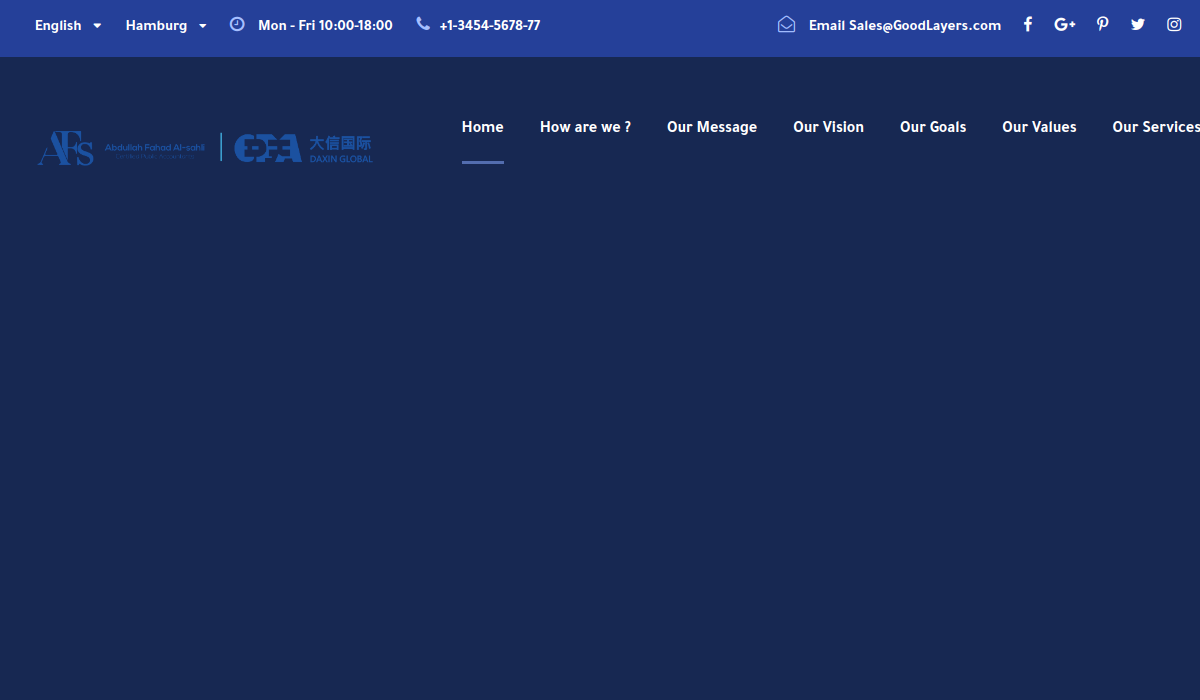Screen dimensions: 1200x700
Task: Click the envelope email icon
Action: point(787,25)
